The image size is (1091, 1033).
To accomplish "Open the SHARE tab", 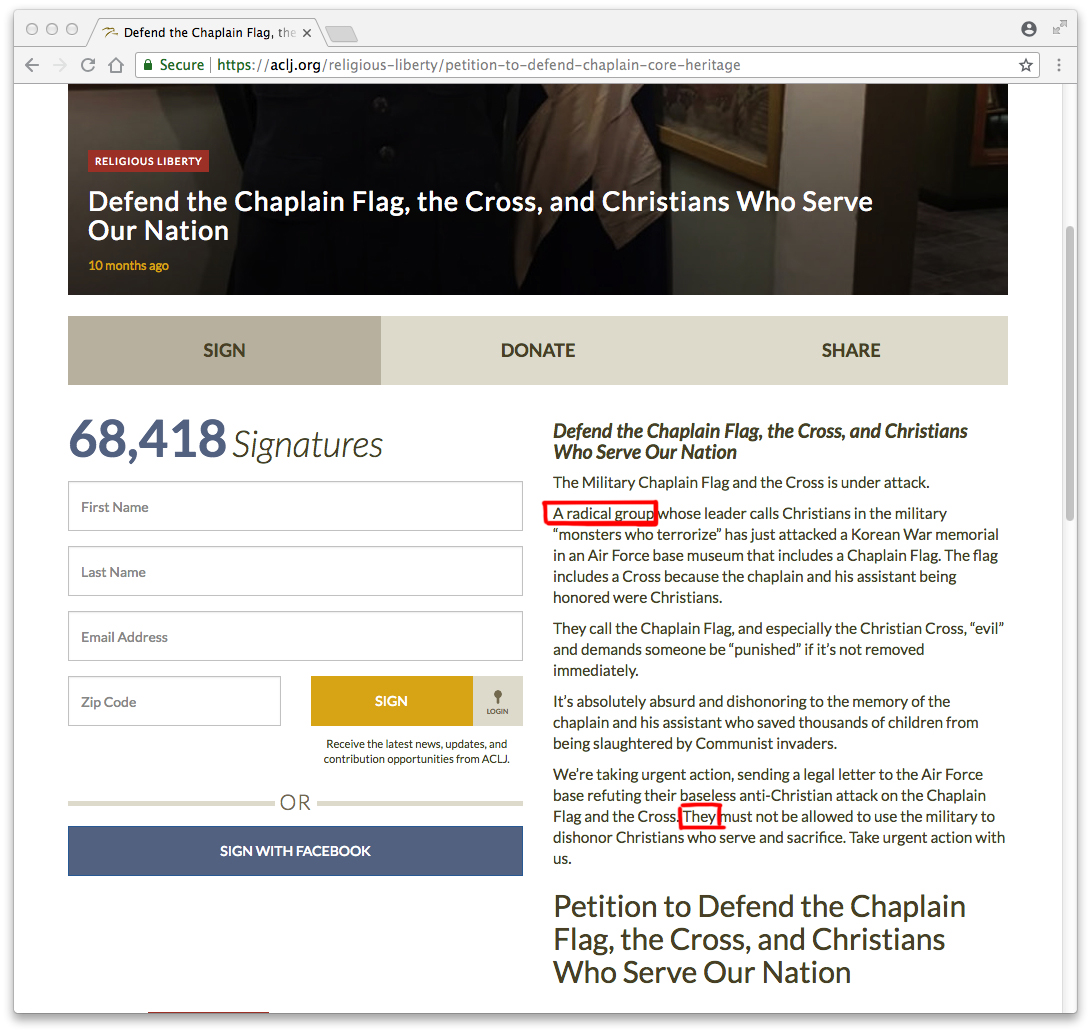I will pos(851,351).
